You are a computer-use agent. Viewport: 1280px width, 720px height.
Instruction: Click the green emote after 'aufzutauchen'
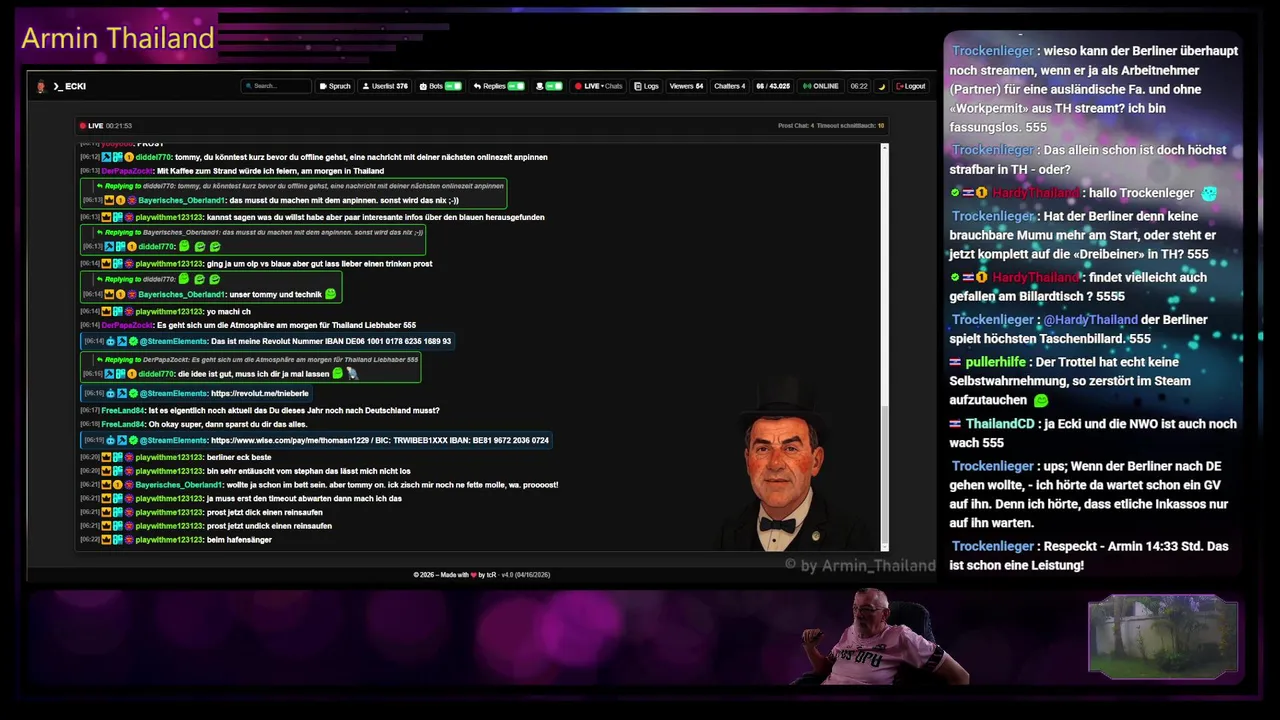tap(1040, 400)
